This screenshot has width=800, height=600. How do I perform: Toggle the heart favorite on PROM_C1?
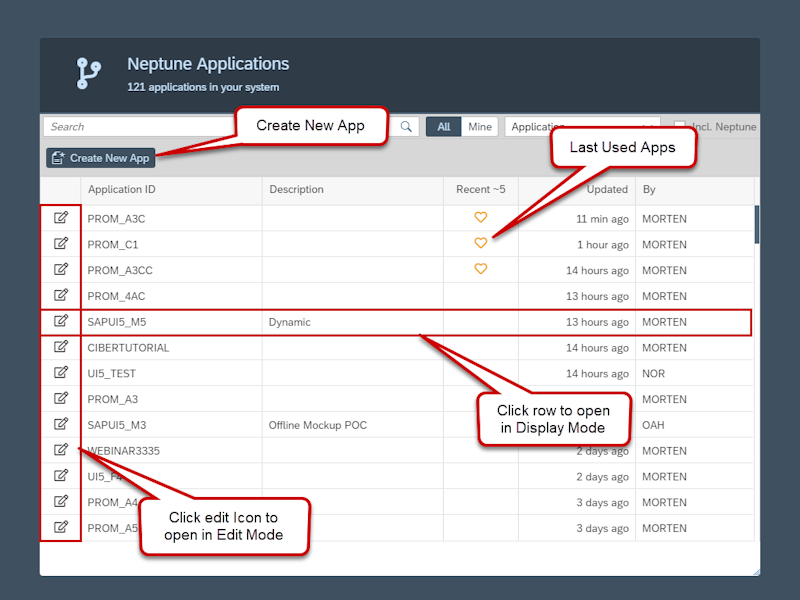pos(481,243)
